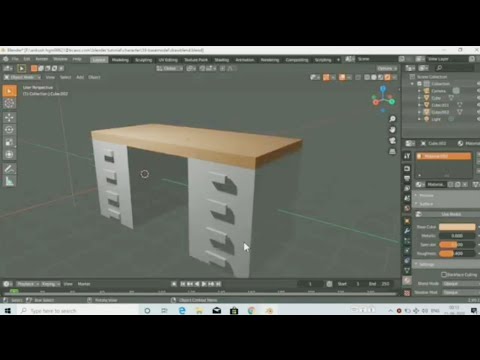Open the Edit menu

click(27, 59)
